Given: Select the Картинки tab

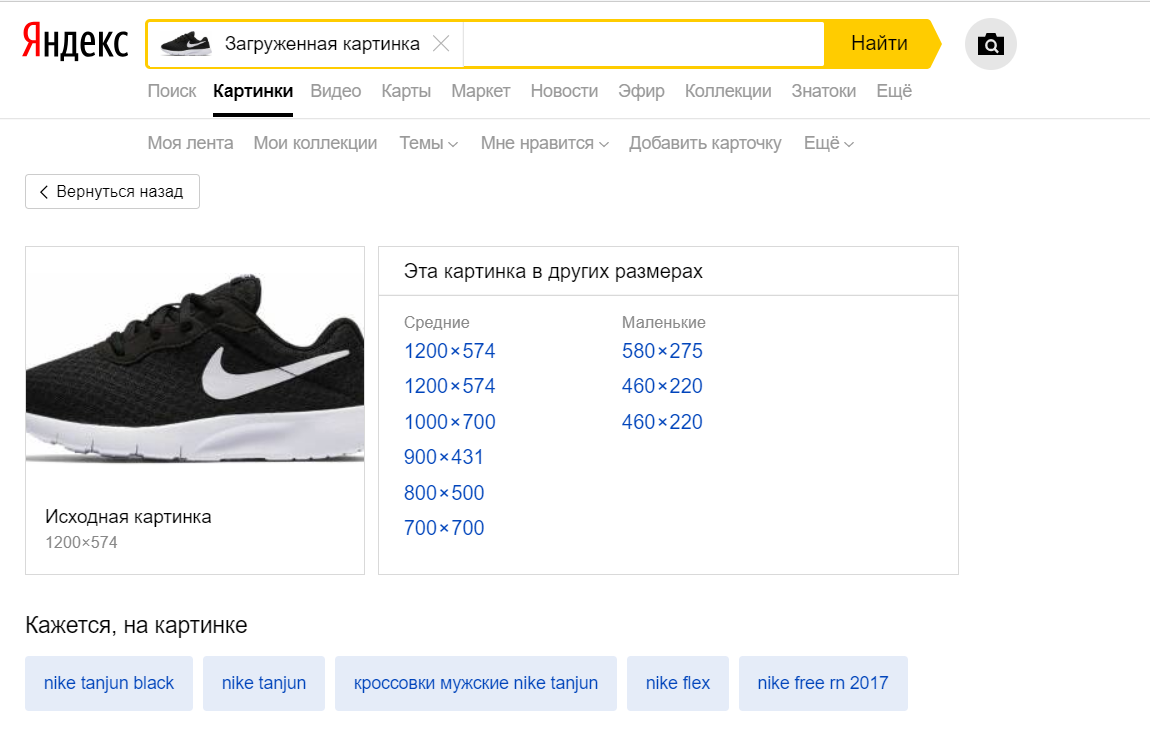Looking at the screenshot, I should click(x=253, y=91).
